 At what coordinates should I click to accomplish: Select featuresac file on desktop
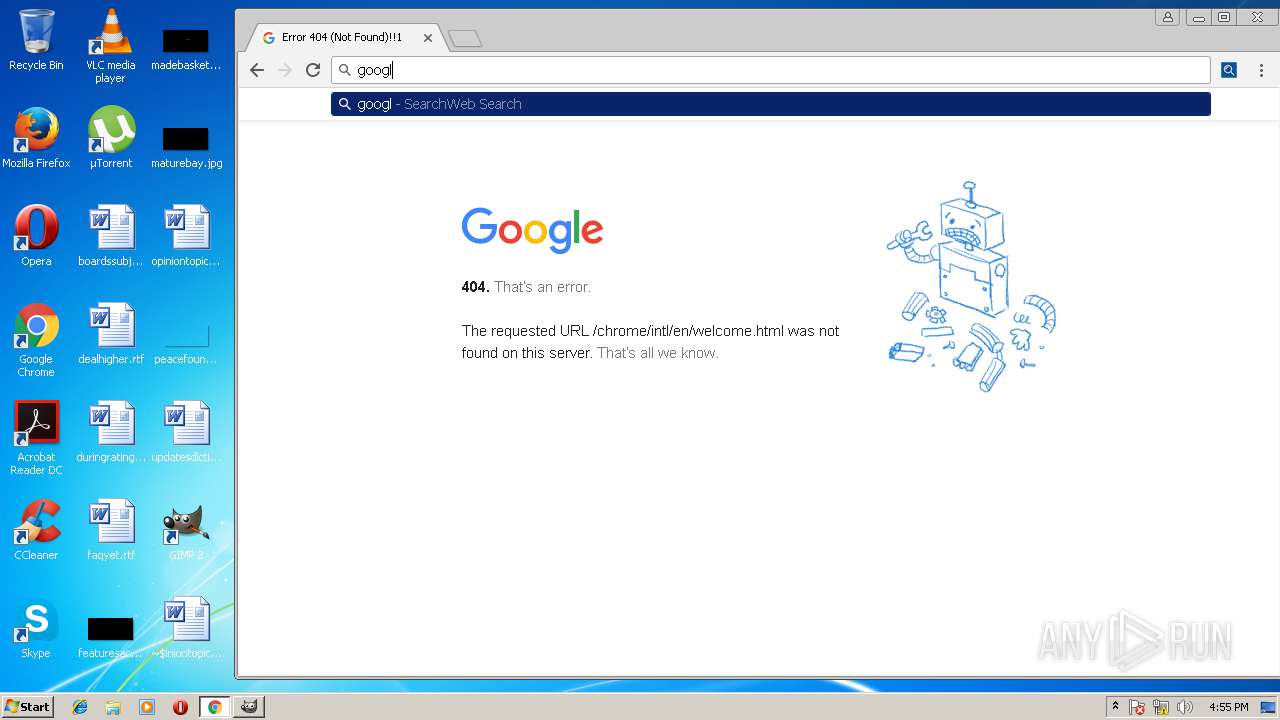pyautogui.click(x=111, y=636)
